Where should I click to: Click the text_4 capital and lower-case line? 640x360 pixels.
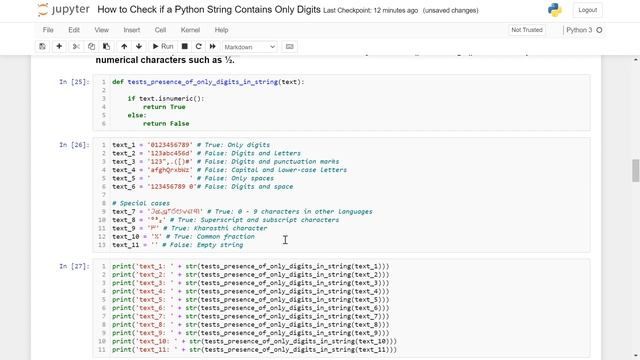[x=229, y=170]
